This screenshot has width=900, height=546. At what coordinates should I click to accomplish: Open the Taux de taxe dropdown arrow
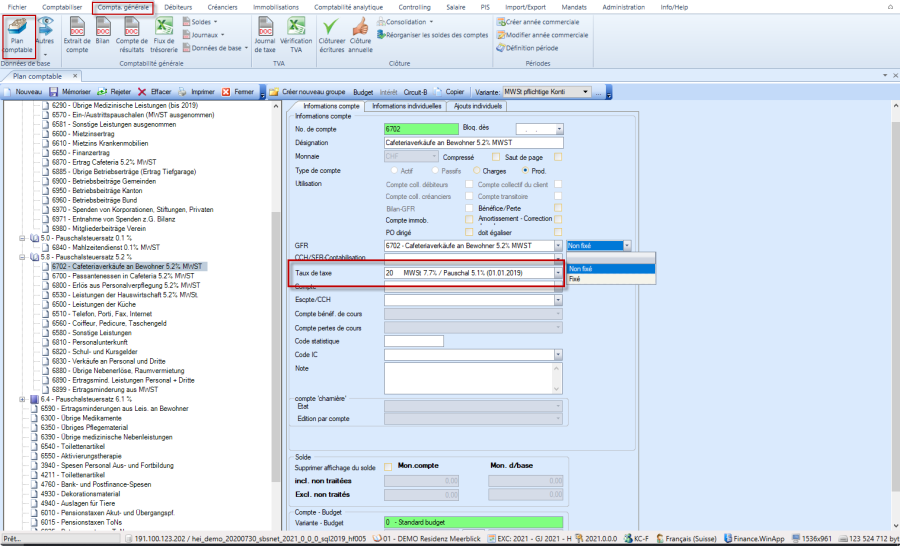pos(558,273)
